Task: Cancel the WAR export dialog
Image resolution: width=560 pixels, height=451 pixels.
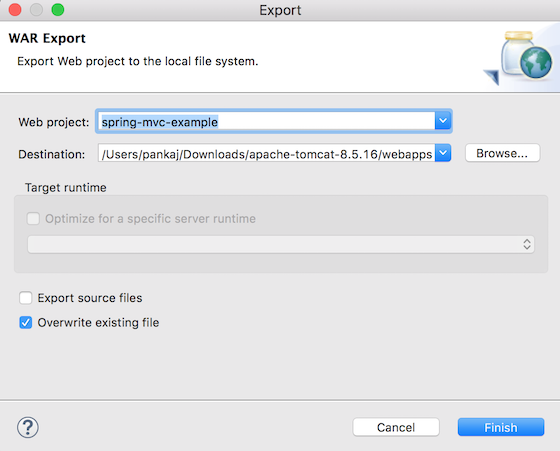Action: [396, 427]
